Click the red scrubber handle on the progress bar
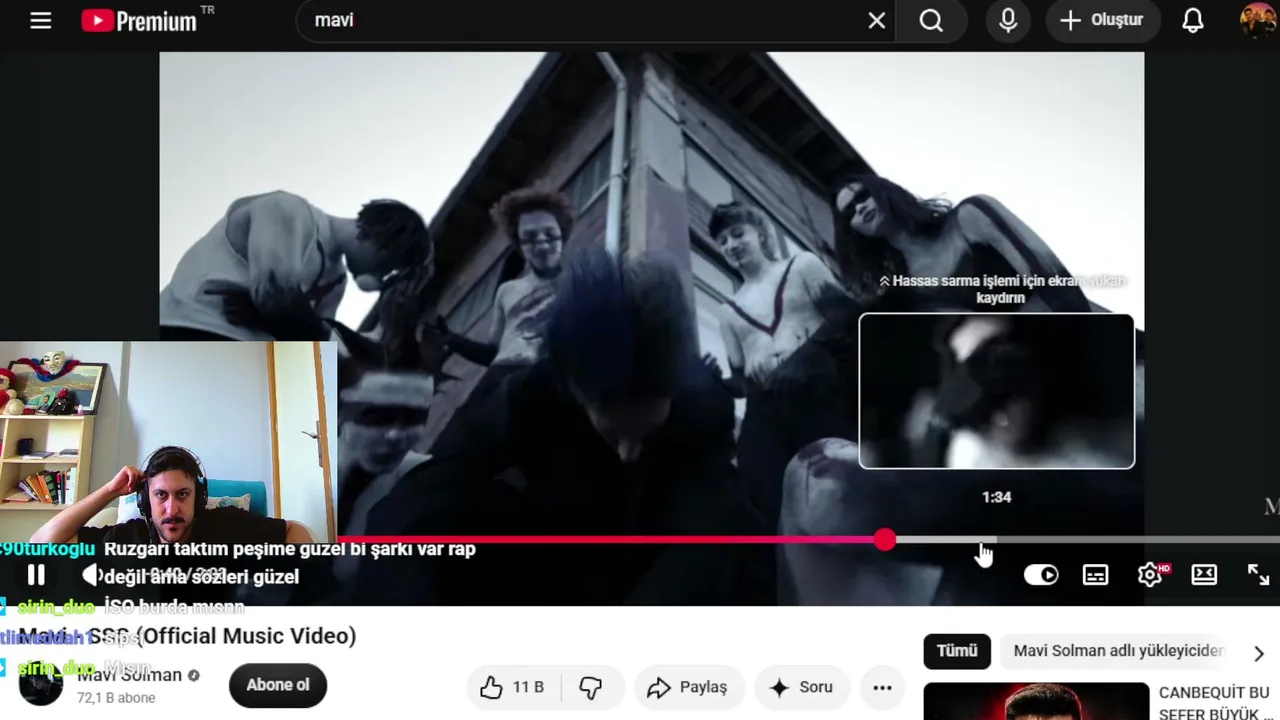Viewport: 1280px width, 720px height. pos(885,540)
